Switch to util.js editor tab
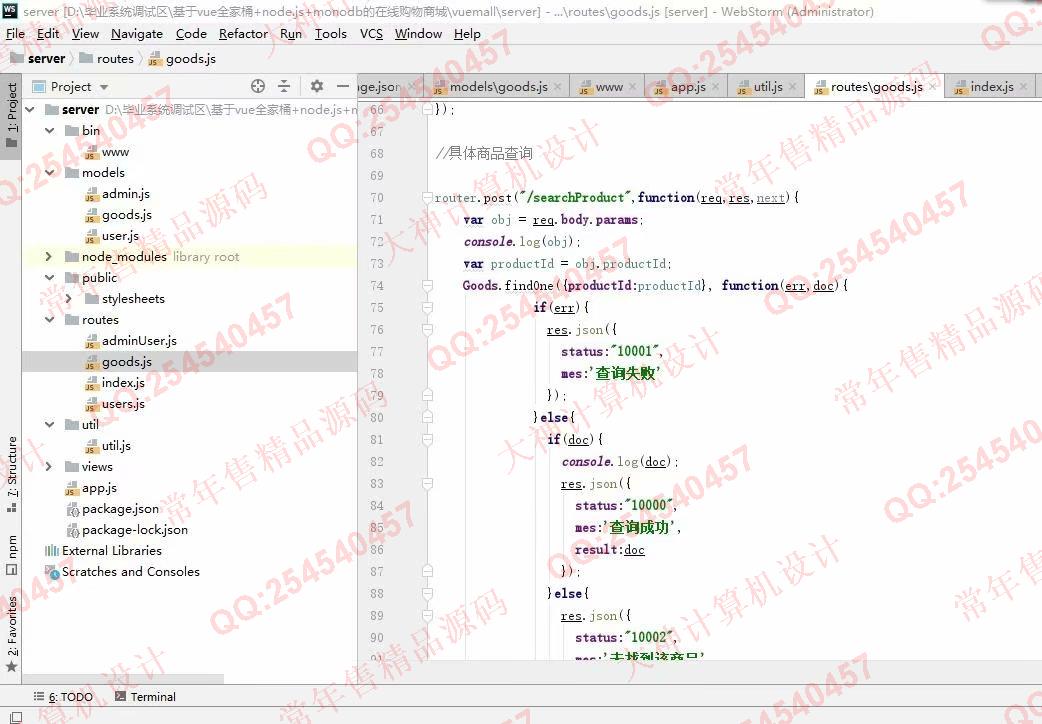1042x724 pixels. (768, 86)
